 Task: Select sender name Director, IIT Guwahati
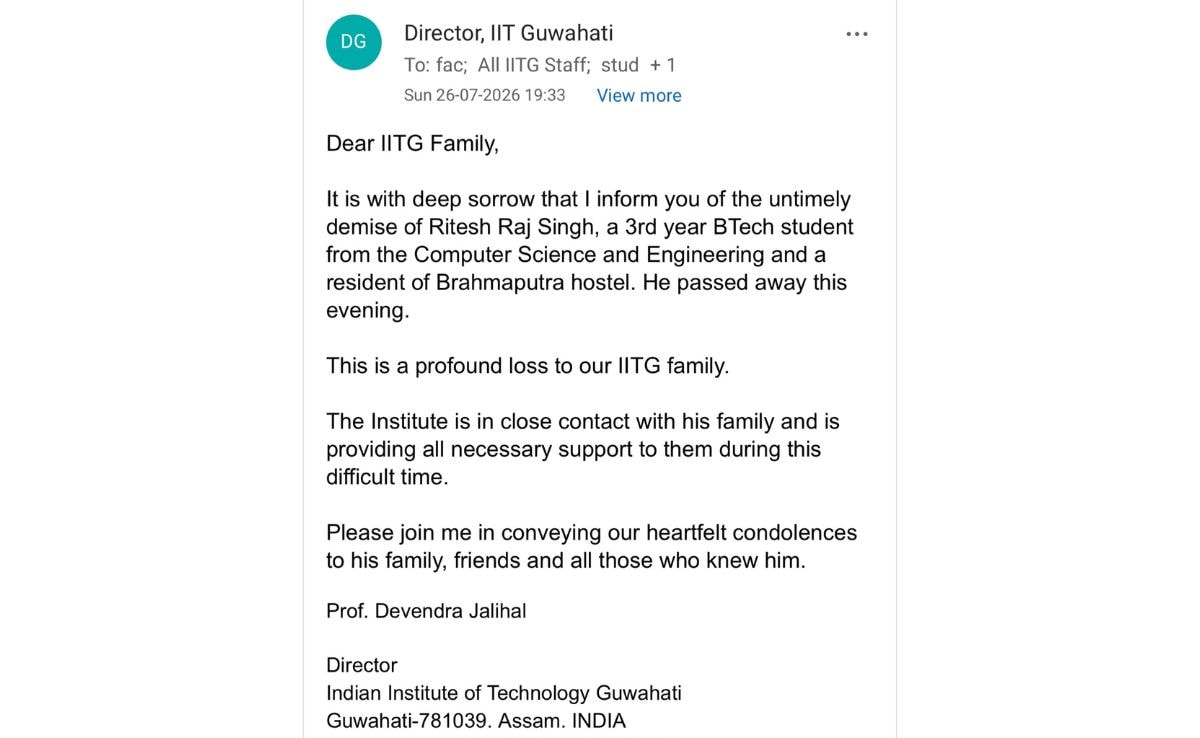tap(508, 33)
